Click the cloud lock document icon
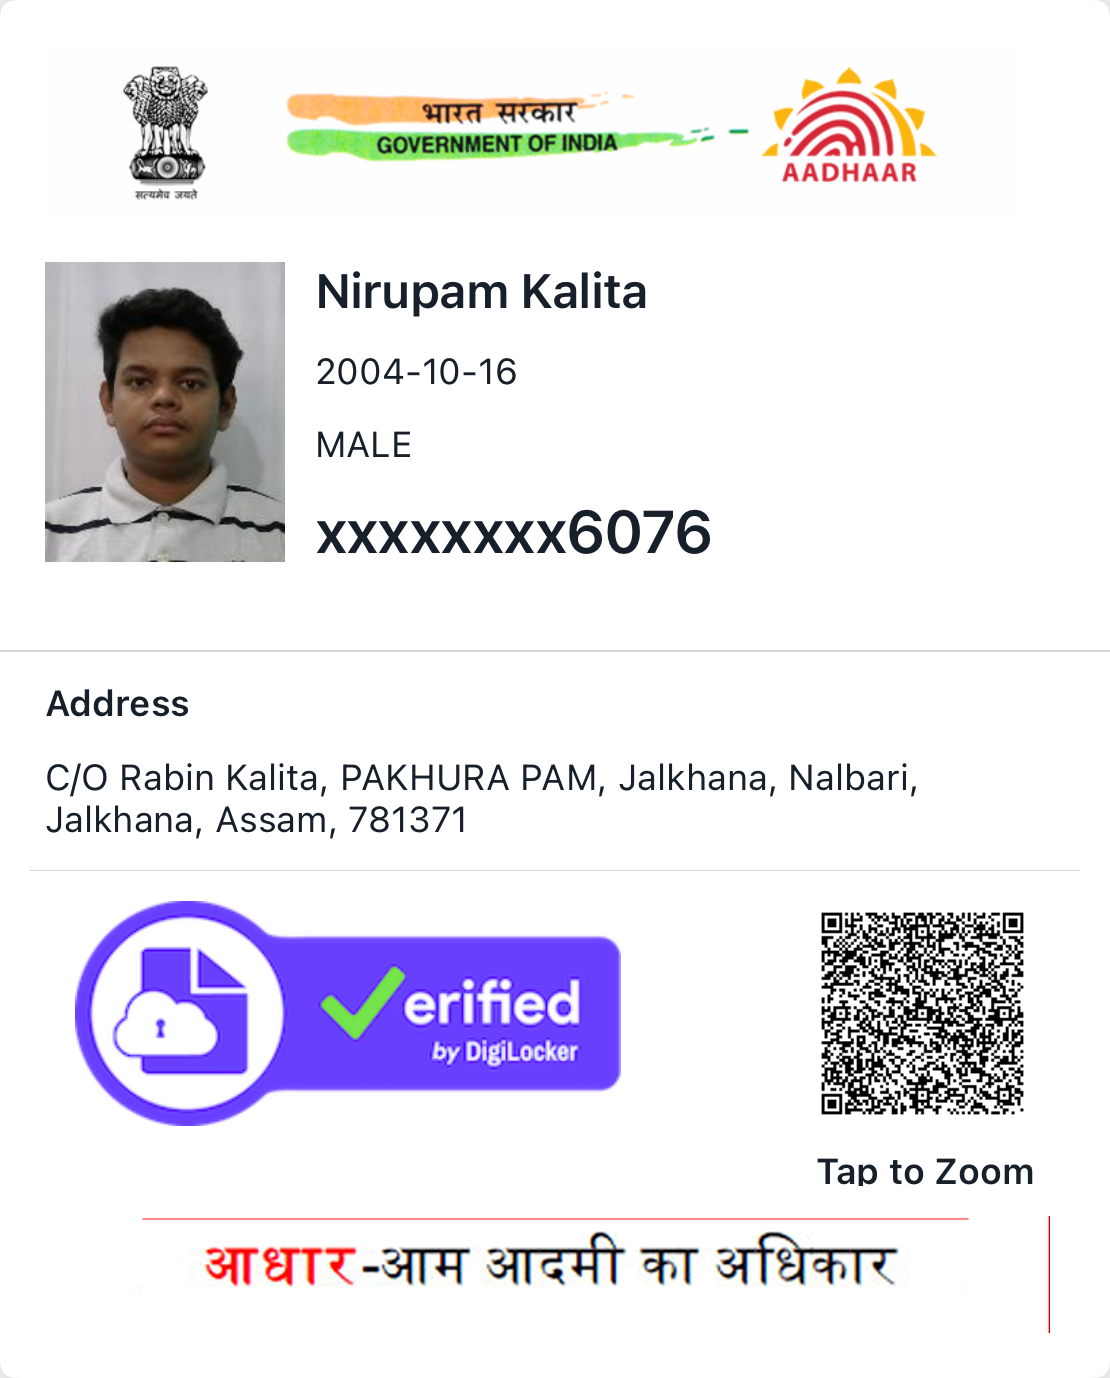 click(x=181, y=1012)
